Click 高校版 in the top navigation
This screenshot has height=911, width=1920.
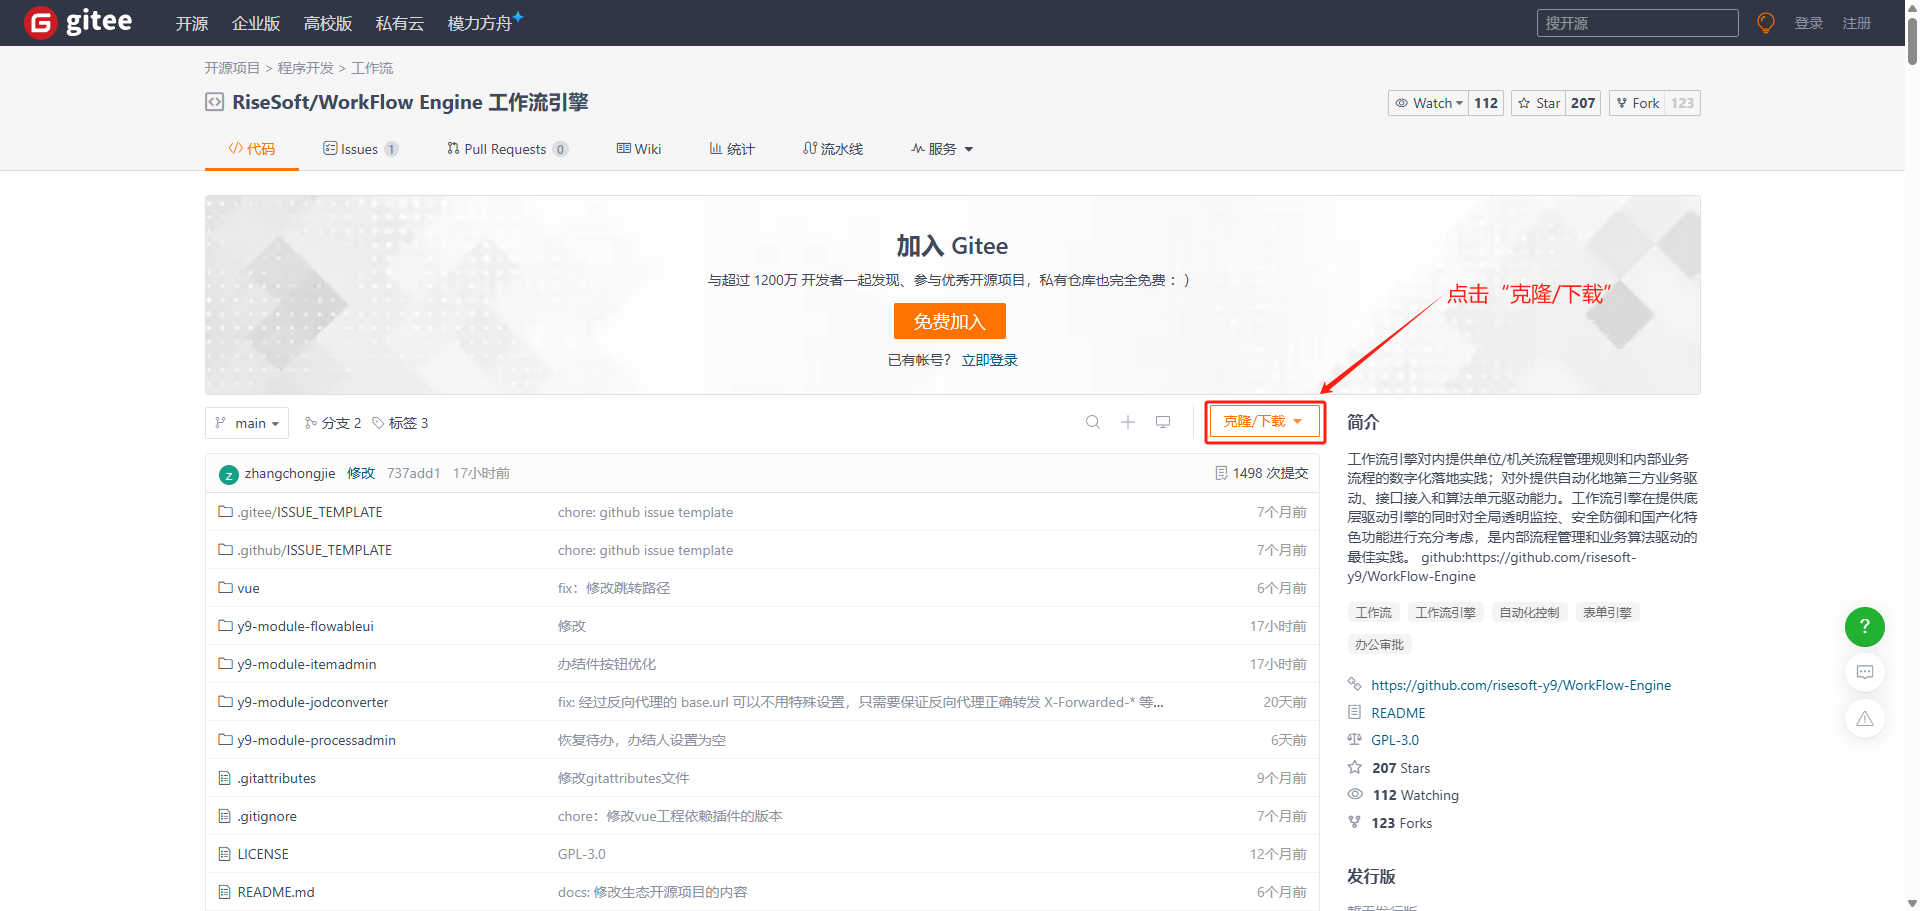coord(328,23)
